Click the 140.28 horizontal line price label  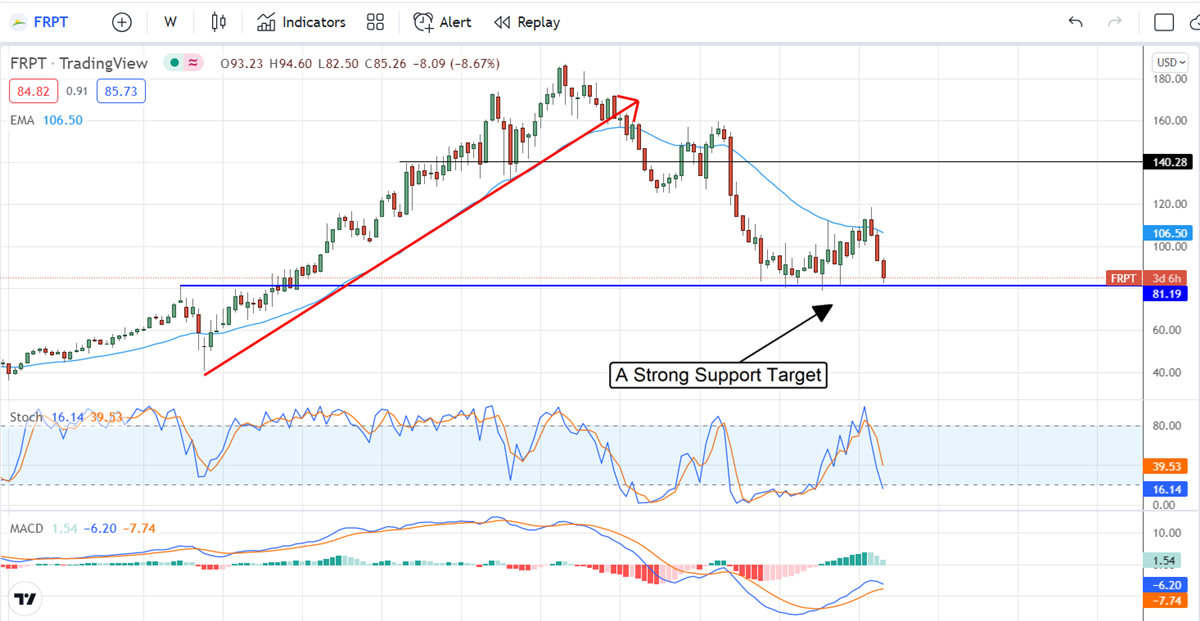(1168, 162)
